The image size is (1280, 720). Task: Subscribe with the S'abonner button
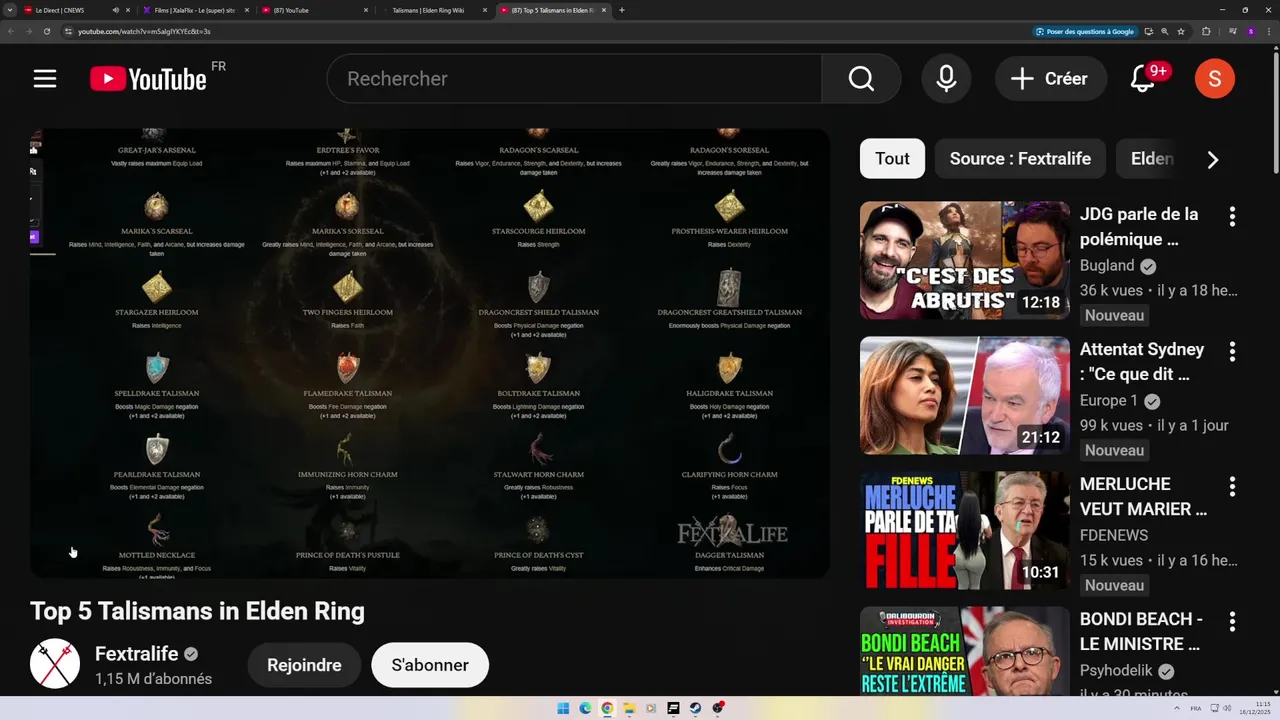click(x=430, y=665)
